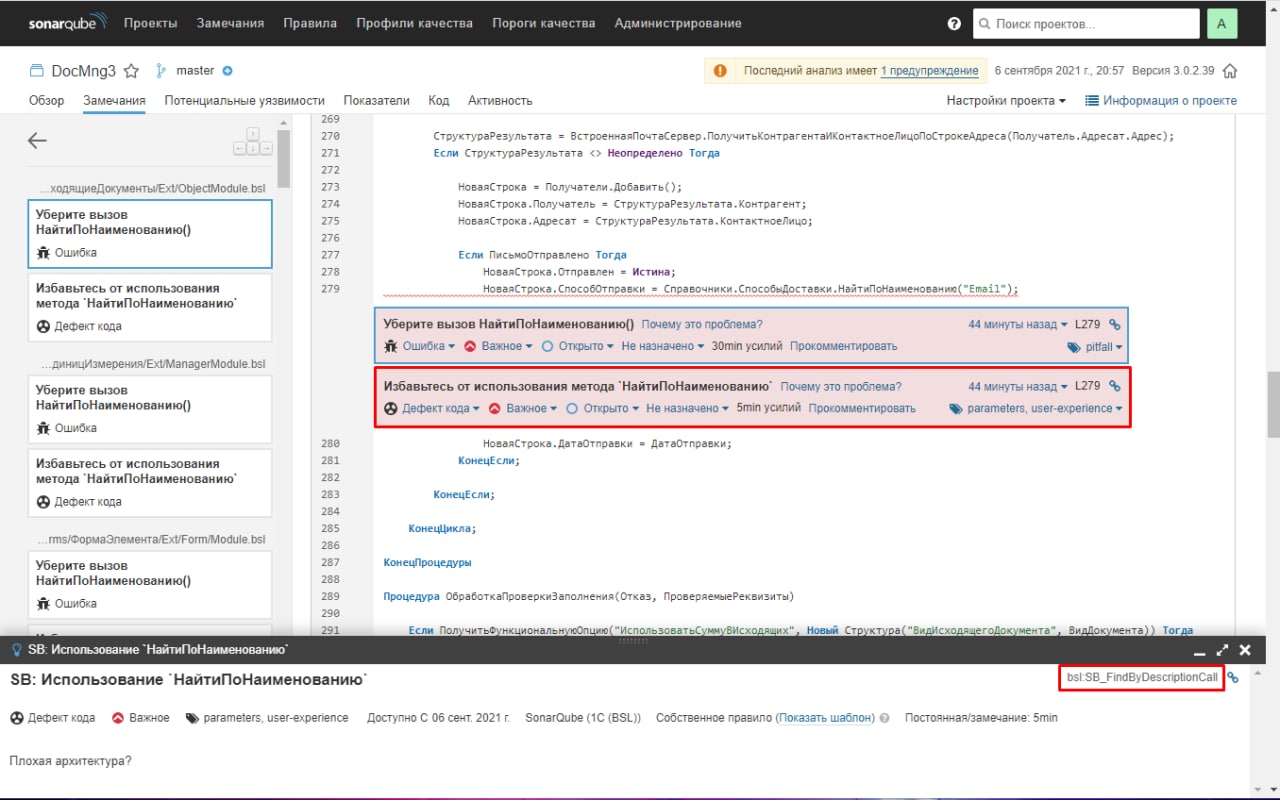
Task: Expand the bottom rule panel to full height
Action: click(1222, 650)
